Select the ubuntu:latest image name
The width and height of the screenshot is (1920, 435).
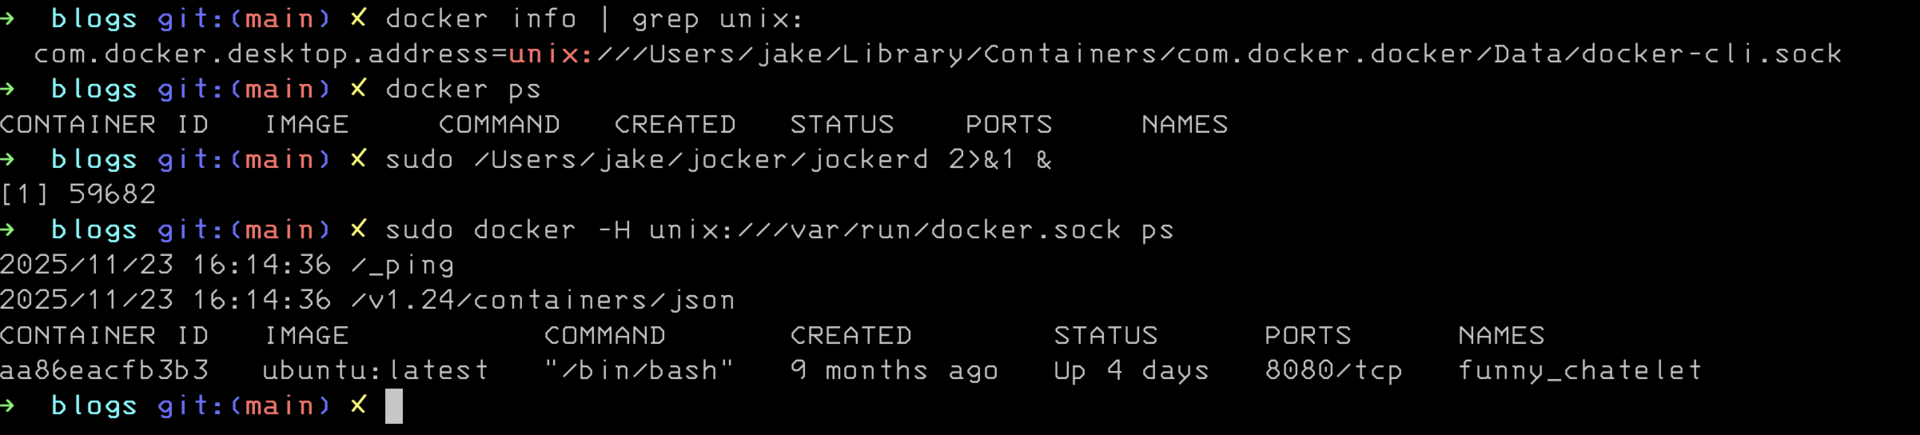click(x=375, y=371)
